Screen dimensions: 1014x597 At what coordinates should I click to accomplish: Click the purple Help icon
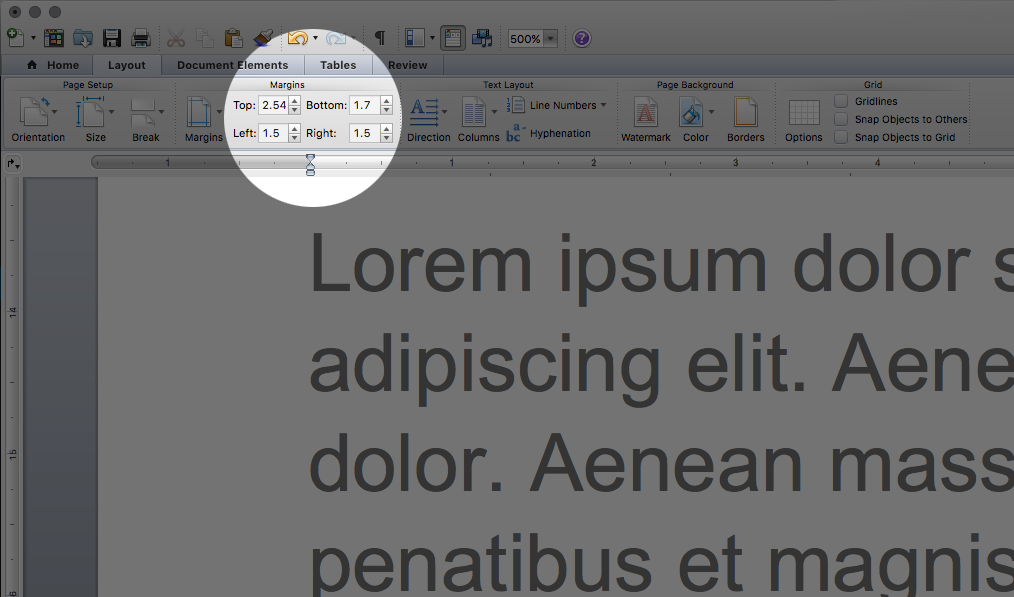582,38
